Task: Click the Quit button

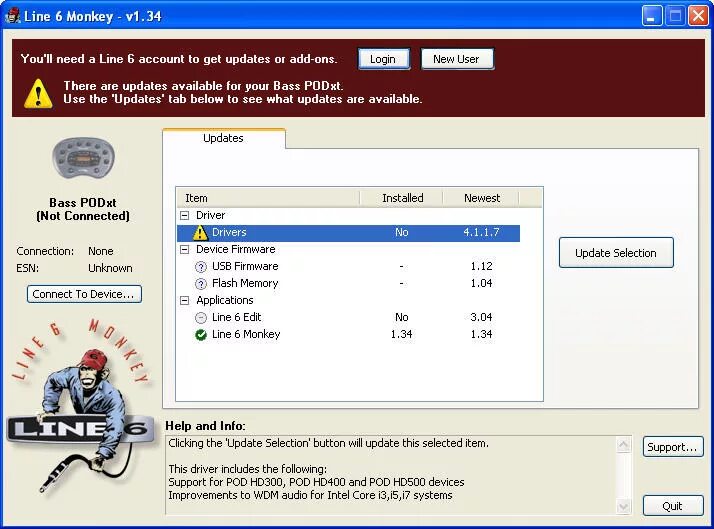Action: tap(673, 506)
